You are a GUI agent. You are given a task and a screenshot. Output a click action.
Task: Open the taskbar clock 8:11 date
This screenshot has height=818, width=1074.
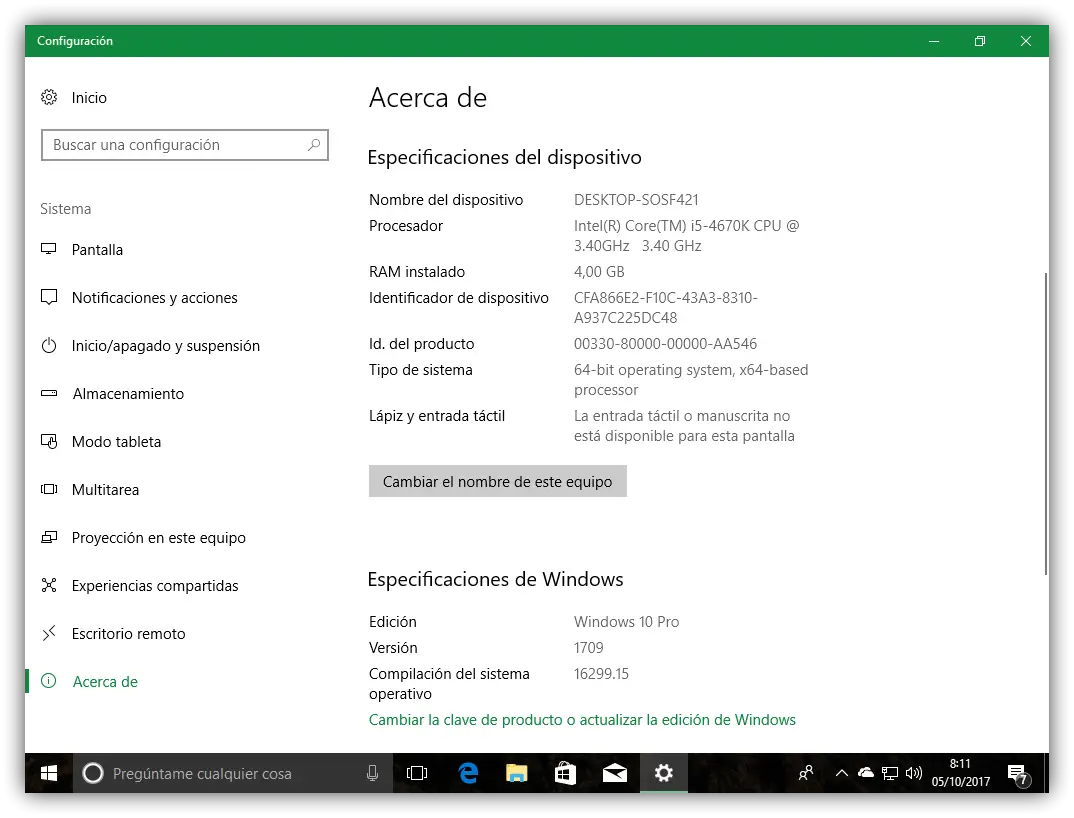point(960,773)
